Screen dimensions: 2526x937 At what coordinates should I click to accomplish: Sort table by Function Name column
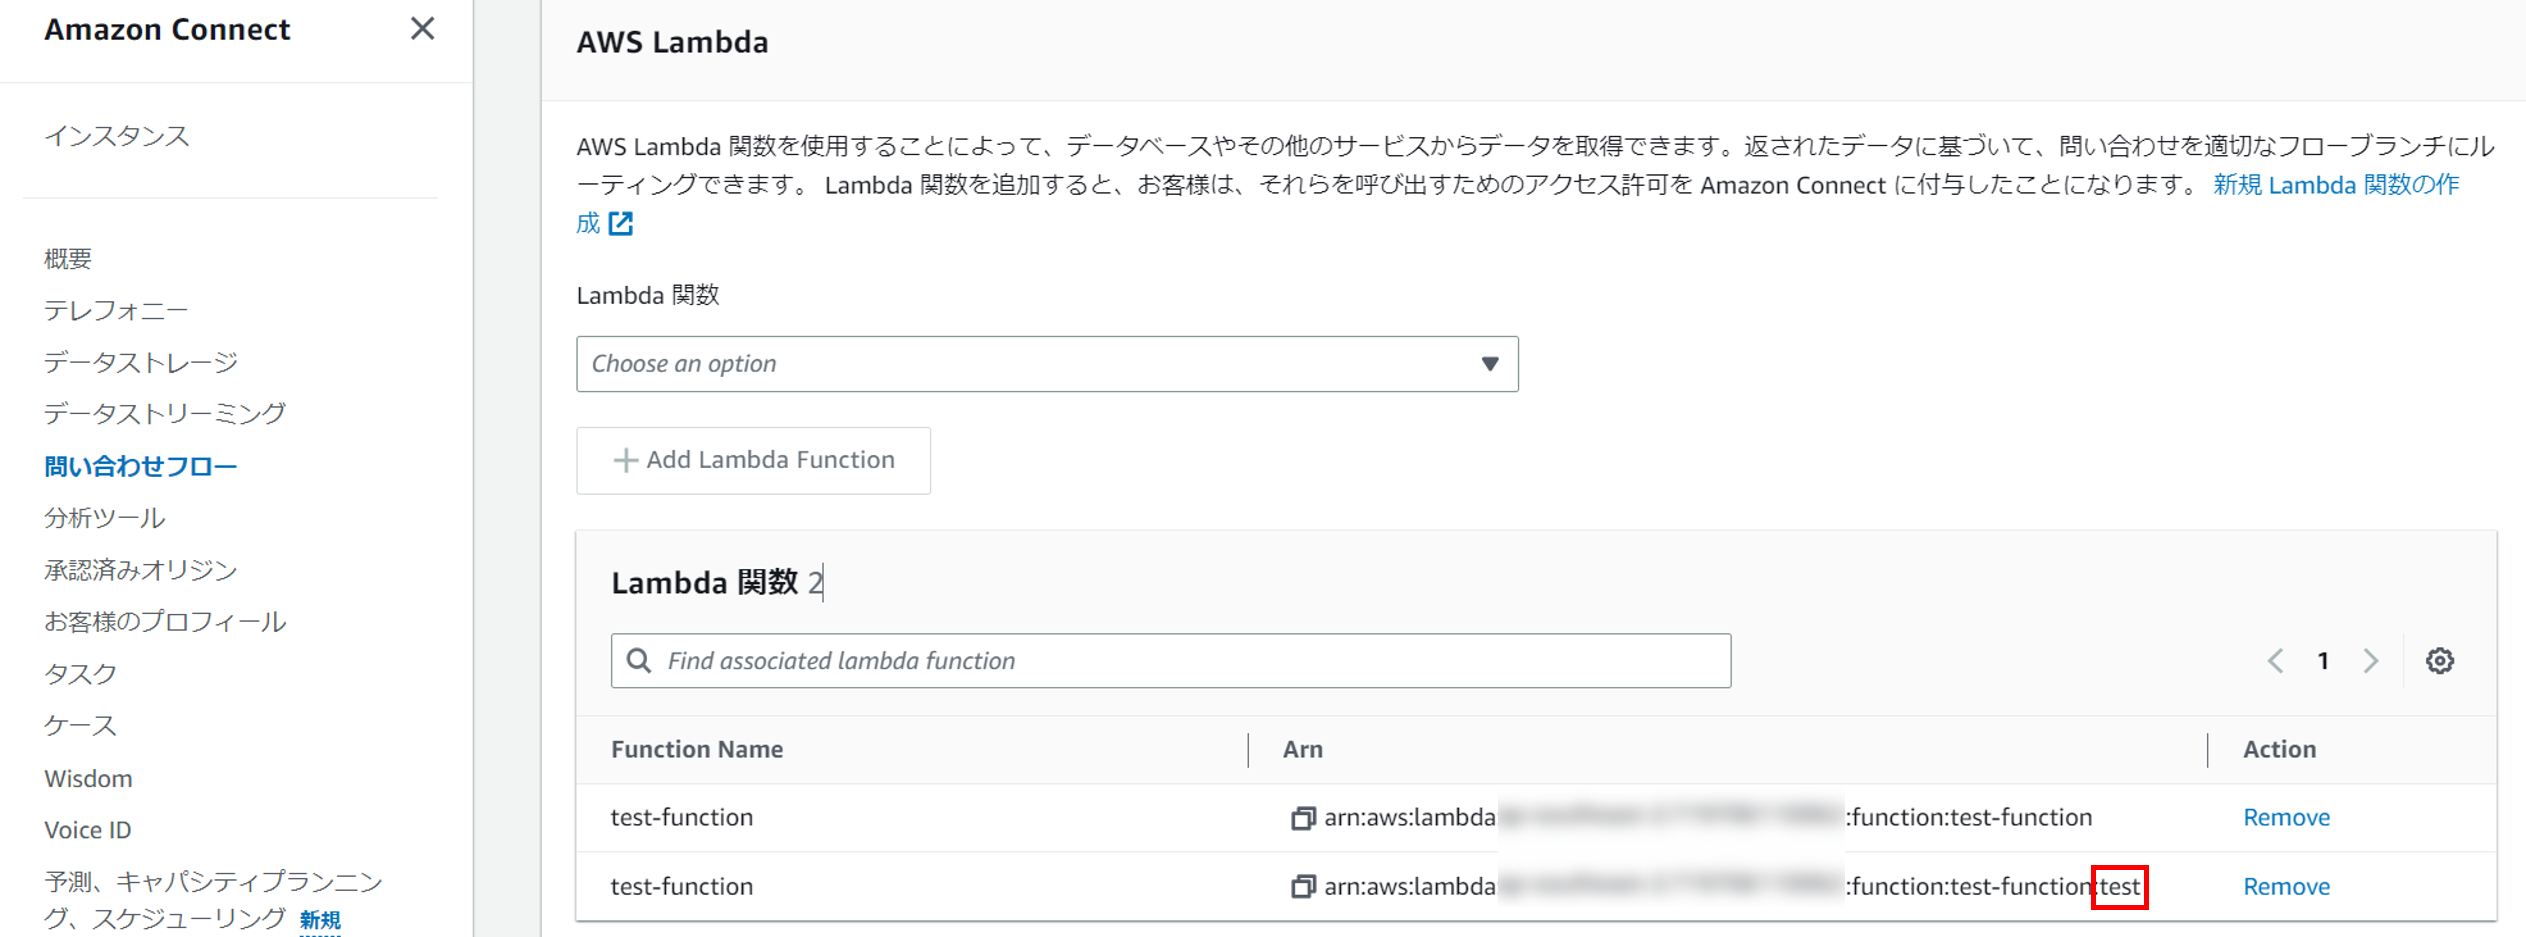[697, 750]
